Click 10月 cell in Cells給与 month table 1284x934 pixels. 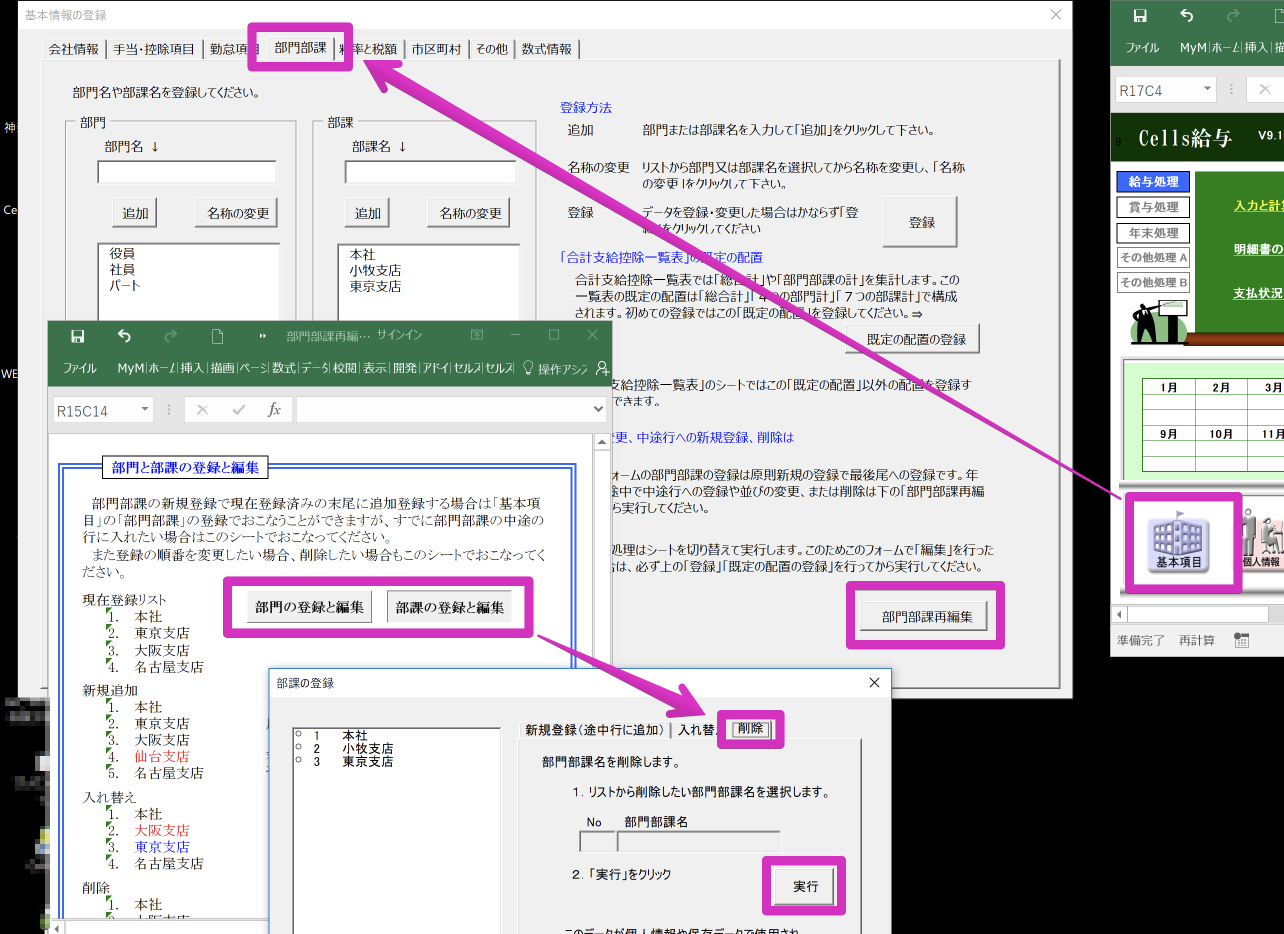tap(1220, 434)
